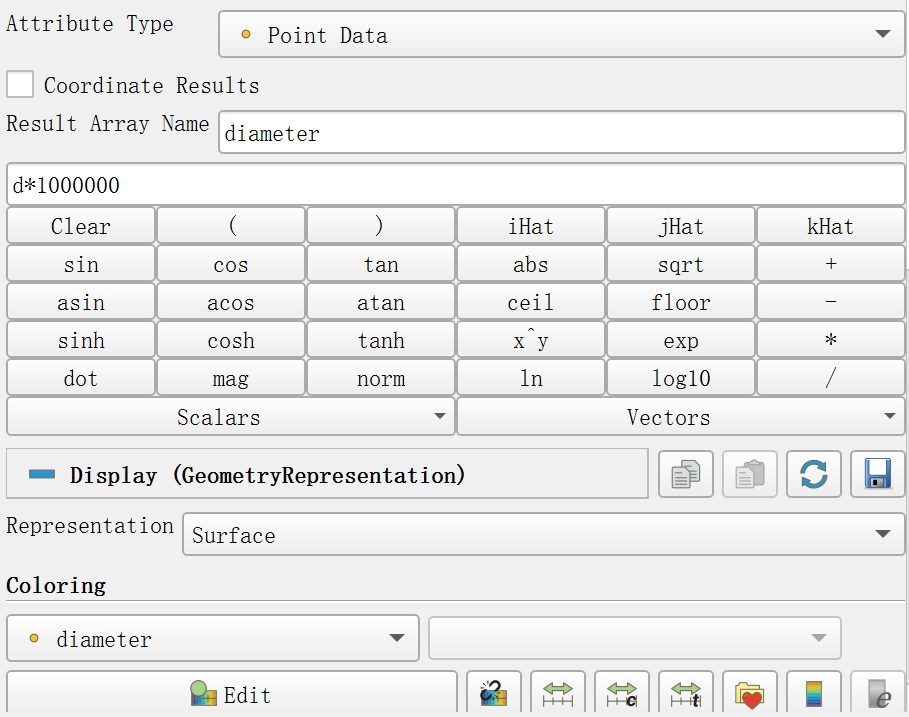Rescale to data range over all timesteps
The image size is (909, 717).
[x=686, y=693]
